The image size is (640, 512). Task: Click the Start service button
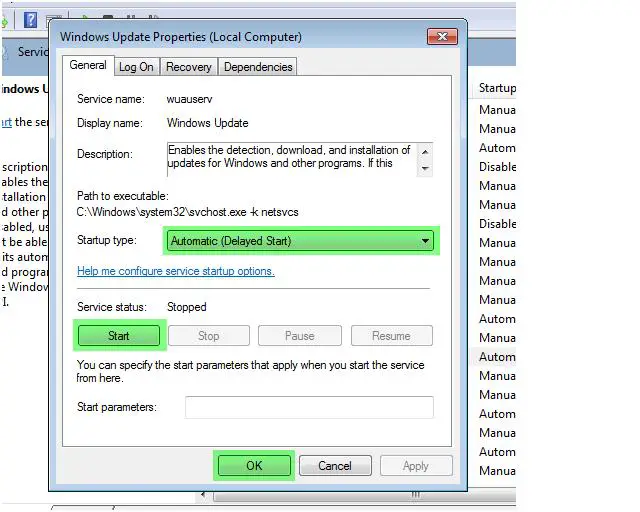pyautogui.click(x=119, y=336)
